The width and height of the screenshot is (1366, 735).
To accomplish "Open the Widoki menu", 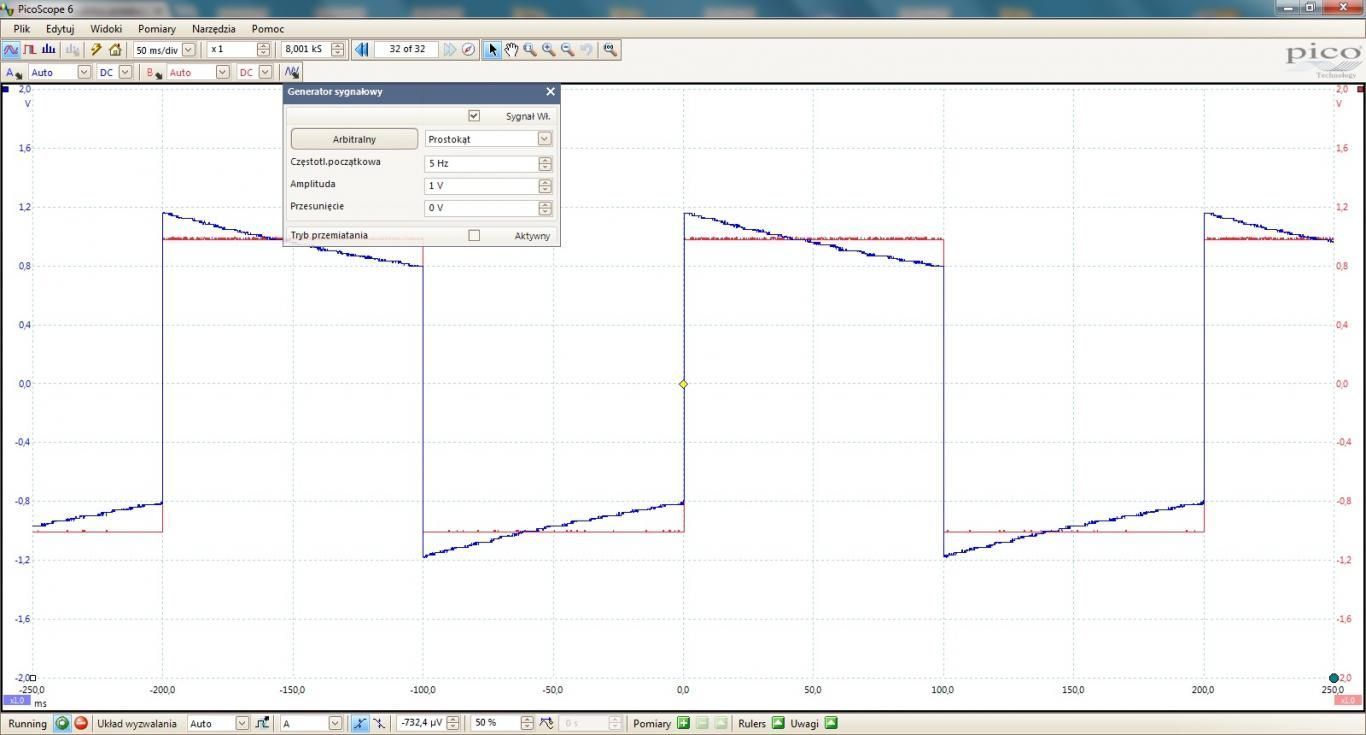I will (x=106, y=29).
